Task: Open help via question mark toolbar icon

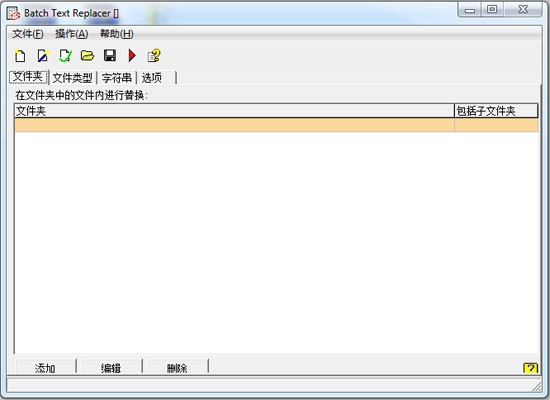Action: pos(154,56)
